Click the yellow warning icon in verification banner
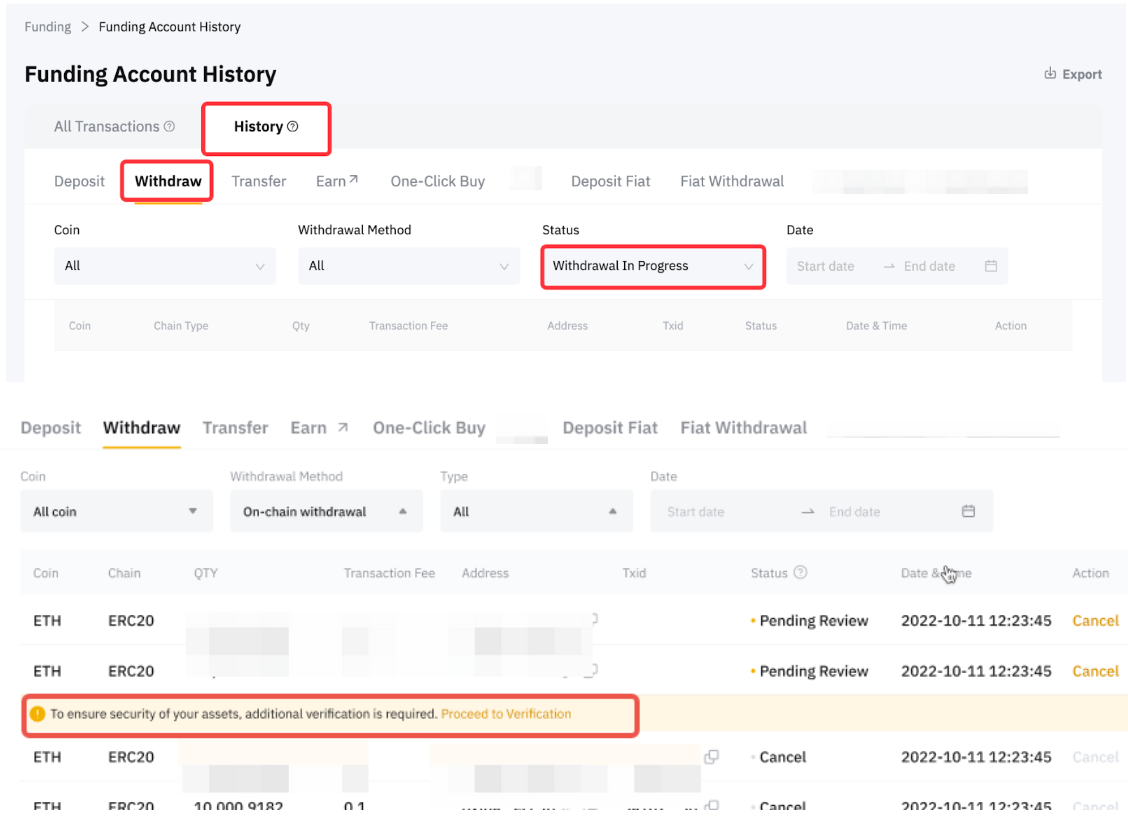Viewport: 1128px width, 818px height. [x=37, y=714]
